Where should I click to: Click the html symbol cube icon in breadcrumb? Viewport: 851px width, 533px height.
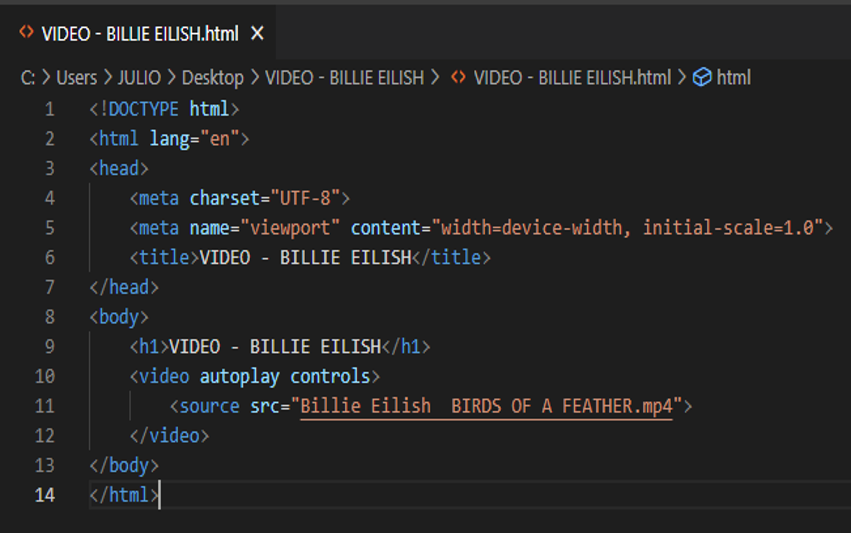702,78
